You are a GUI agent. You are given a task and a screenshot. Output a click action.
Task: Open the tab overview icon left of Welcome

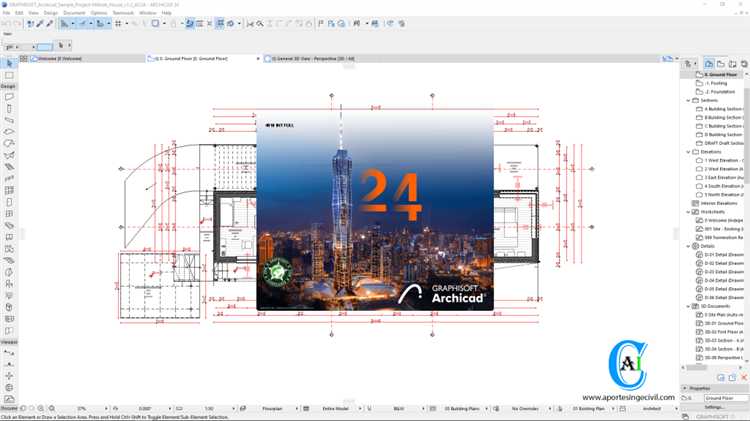click(23, 58)
